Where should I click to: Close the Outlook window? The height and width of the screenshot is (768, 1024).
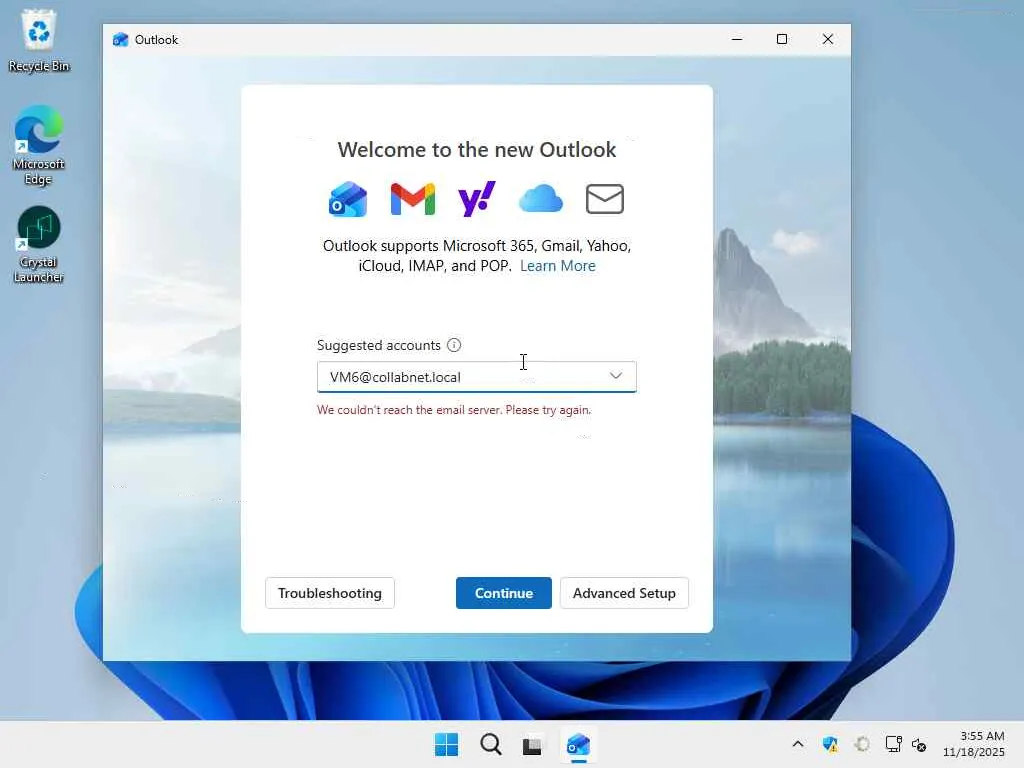point(827,39)
